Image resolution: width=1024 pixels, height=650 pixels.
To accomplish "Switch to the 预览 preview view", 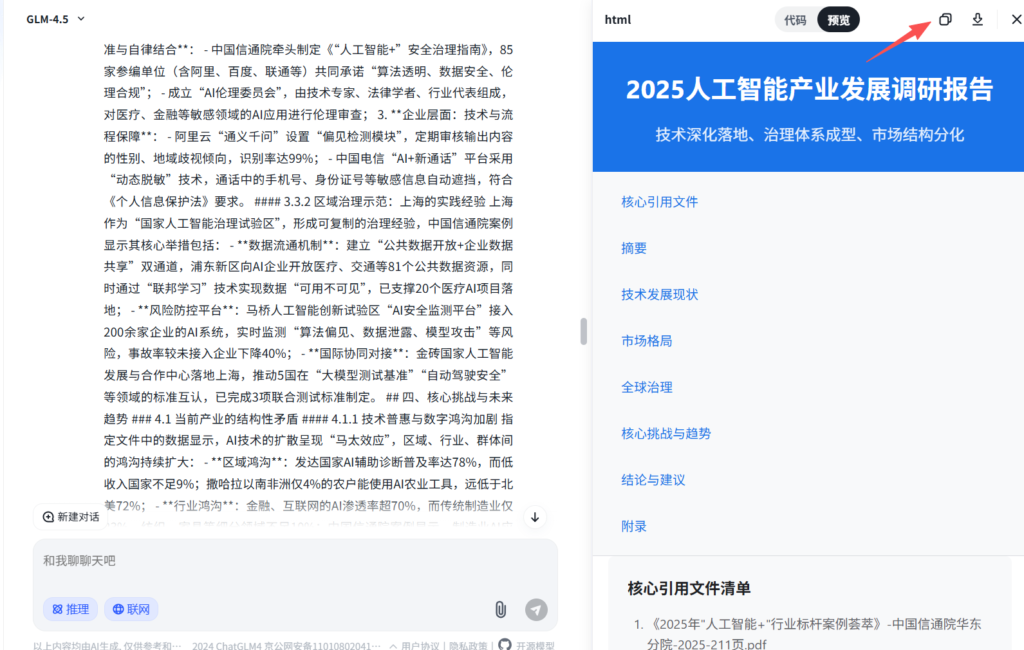I will pos(838,20).
